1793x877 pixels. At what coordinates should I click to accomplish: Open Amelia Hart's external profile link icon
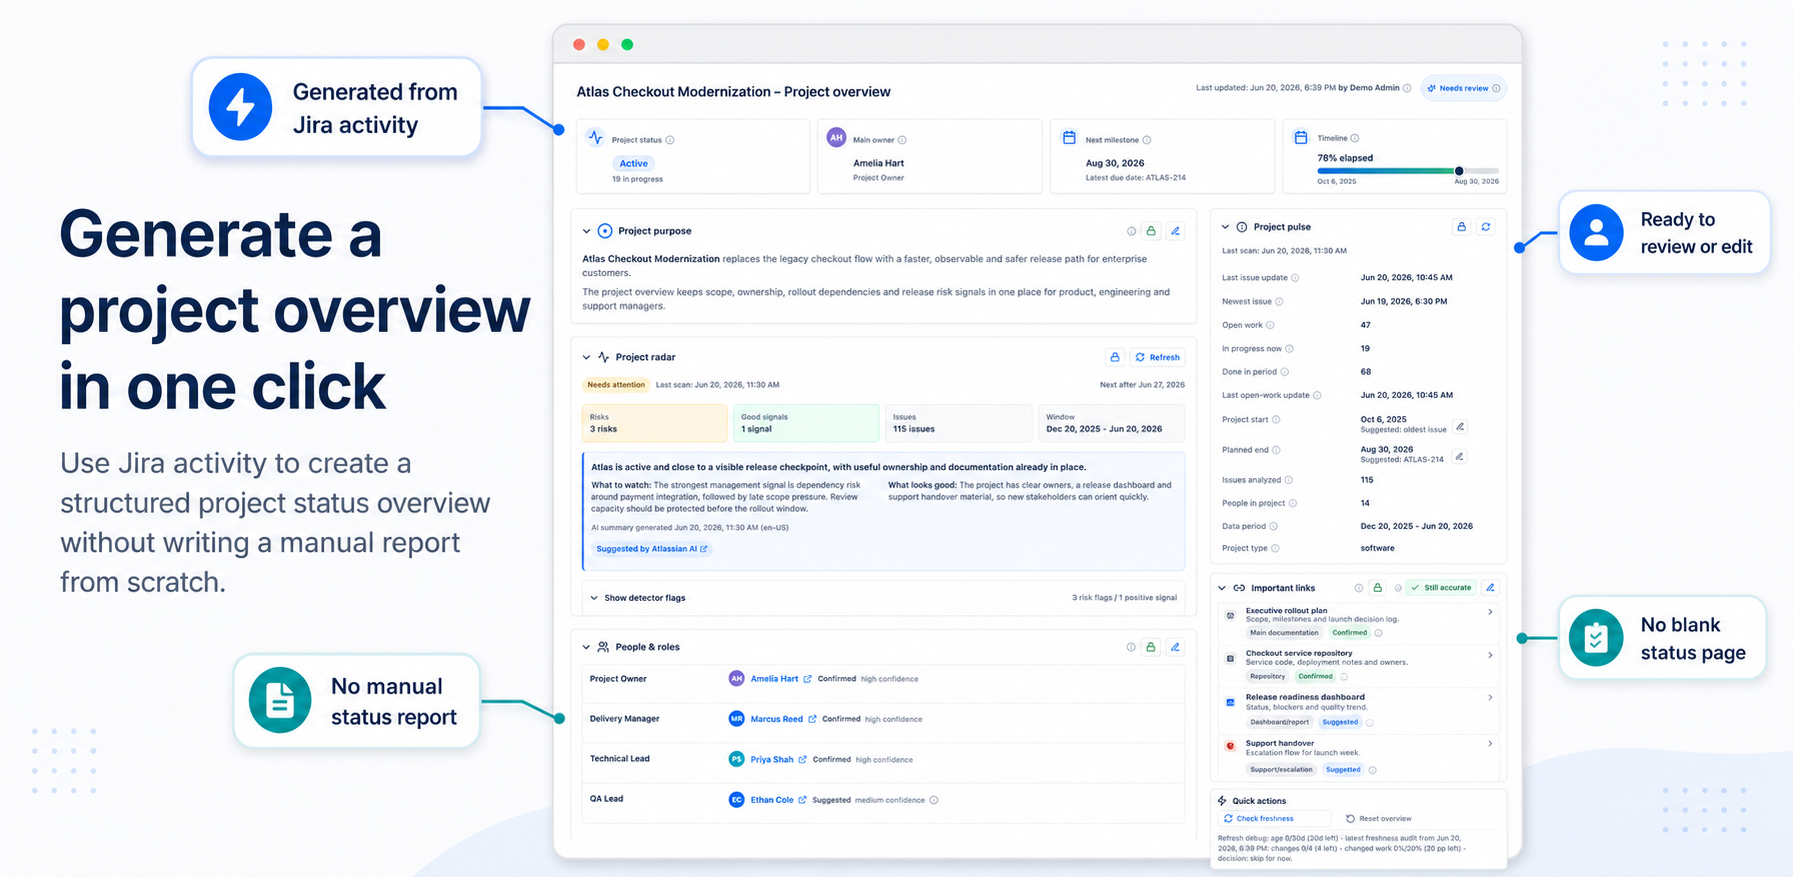pyautogui.click(x=808, y=679)
